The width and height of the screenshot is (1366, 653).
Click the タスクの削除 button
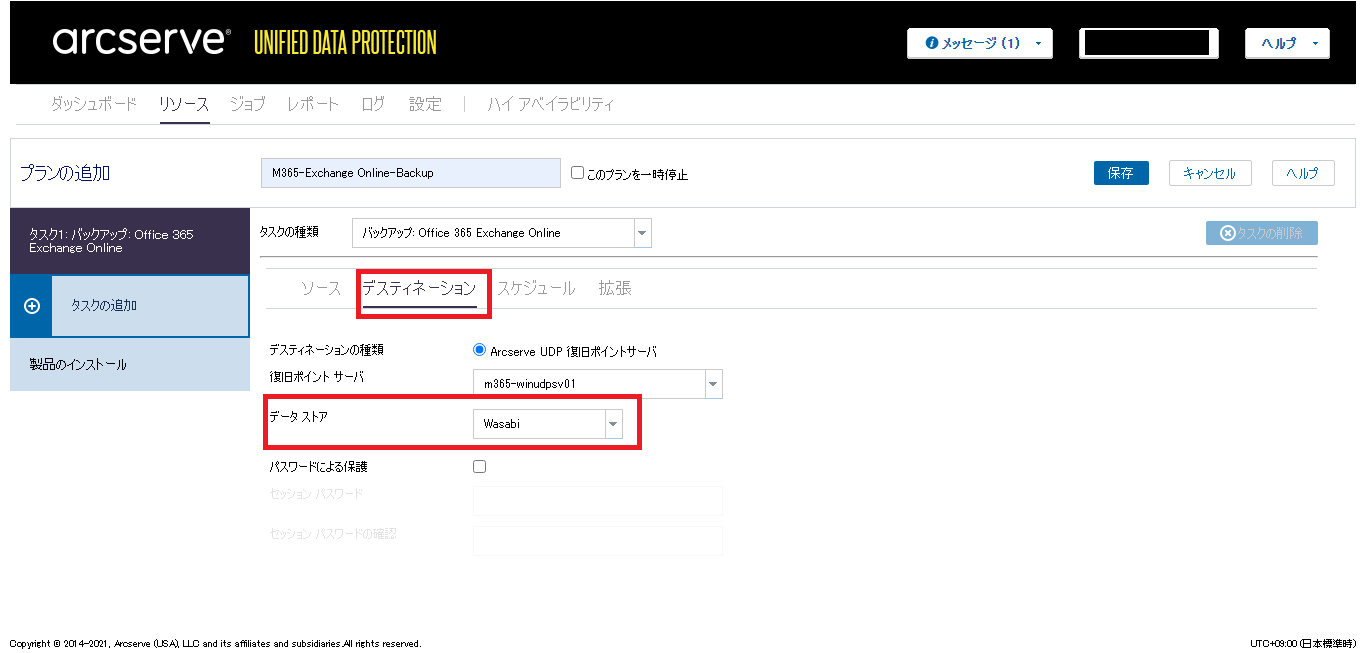[1262, 233]
